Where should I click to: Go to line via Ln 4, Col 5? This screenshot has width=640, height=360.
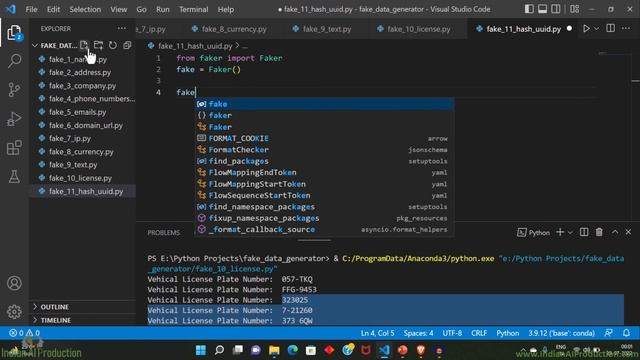tap(377, 333)
